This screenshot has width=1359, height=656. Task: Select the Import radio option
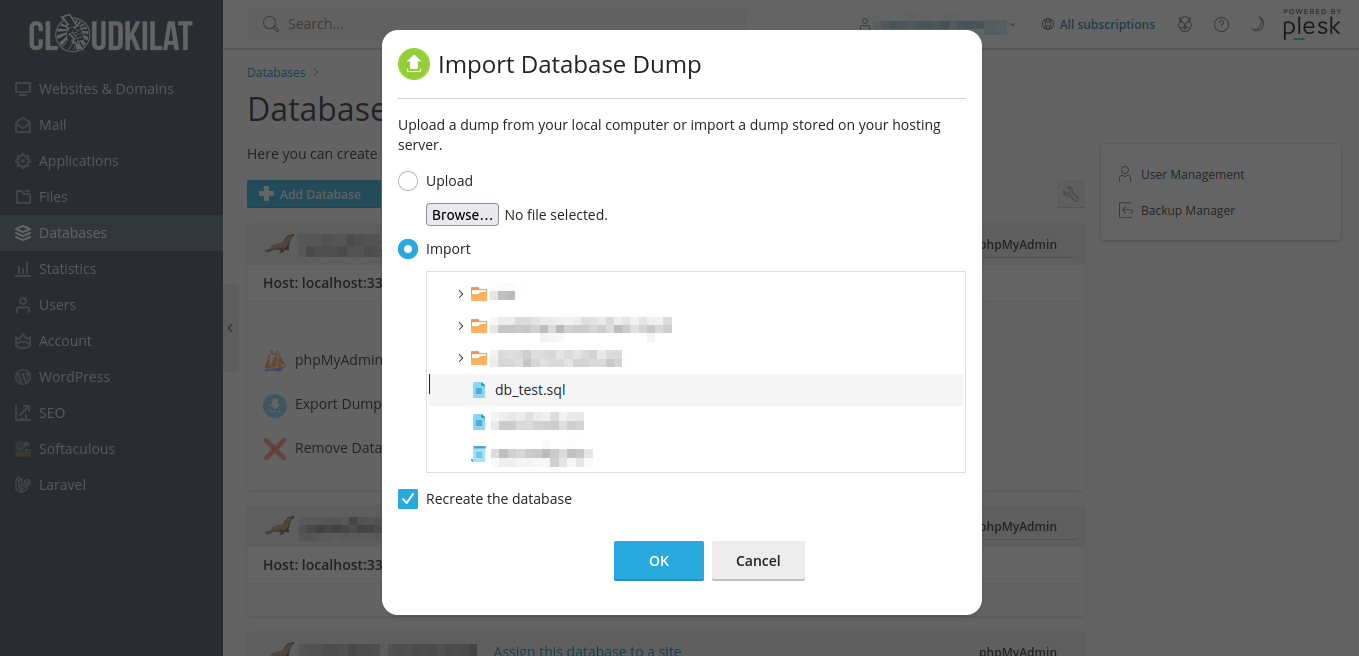(x=408, y=249)
